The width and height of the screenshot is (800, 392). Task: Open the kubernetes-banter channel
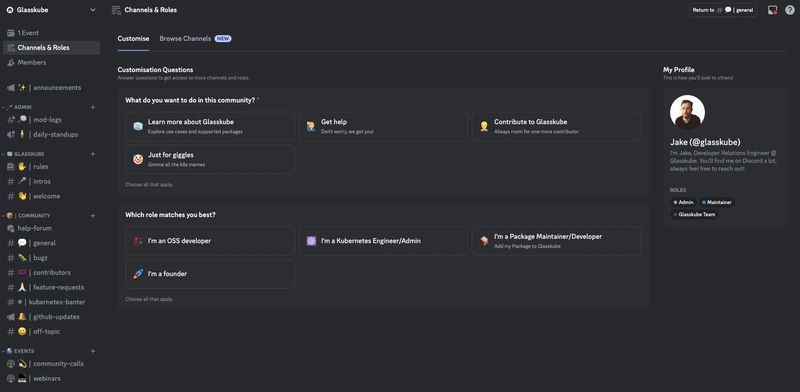coord(51,302)
